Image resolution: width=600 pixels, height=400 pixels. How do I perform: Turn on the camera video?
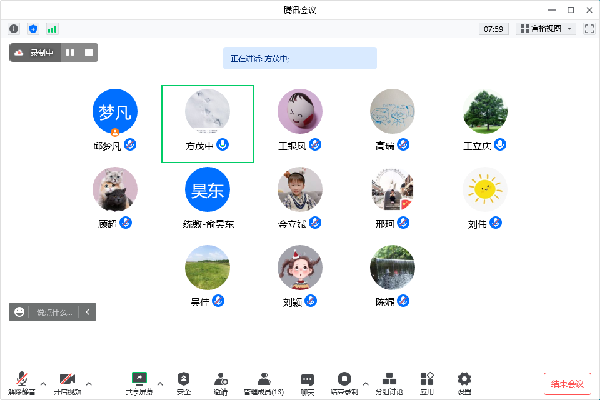click(x=68, y=380)
